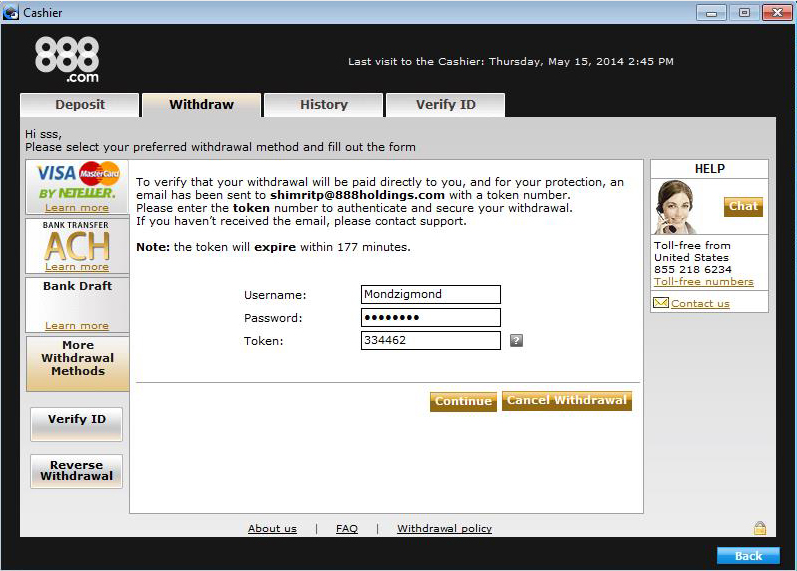Click the Cancel Withdrawal button
797x571 pixels.
(567, 401)
